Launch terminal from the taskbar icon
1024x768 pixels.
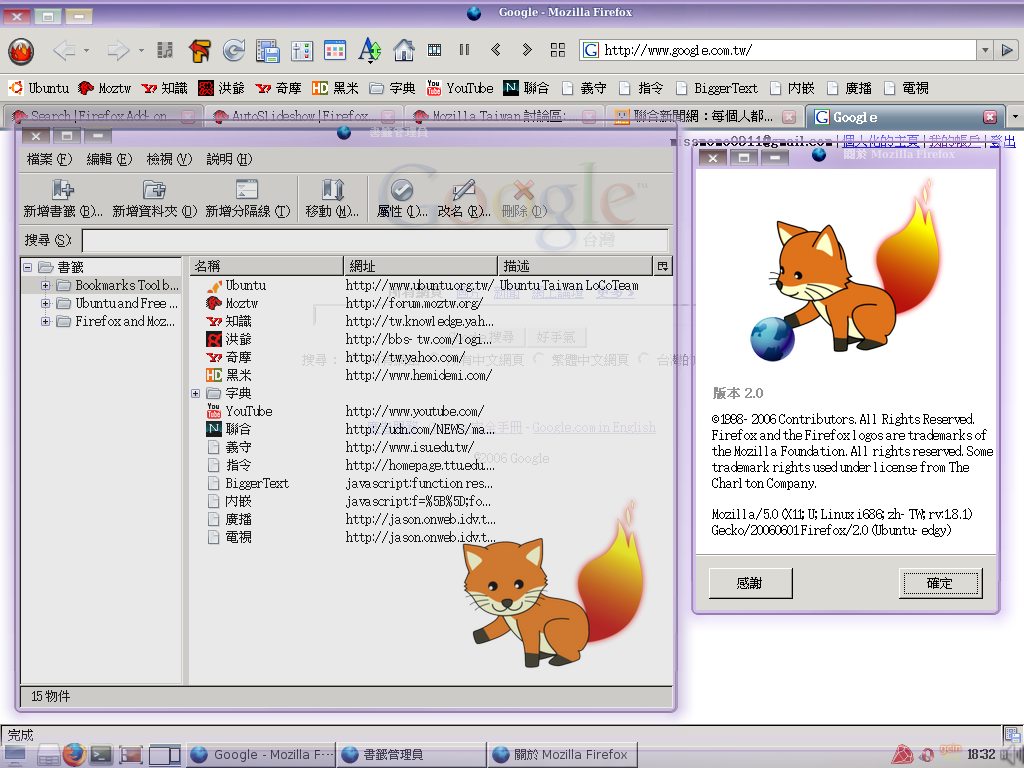click(100, 755)
